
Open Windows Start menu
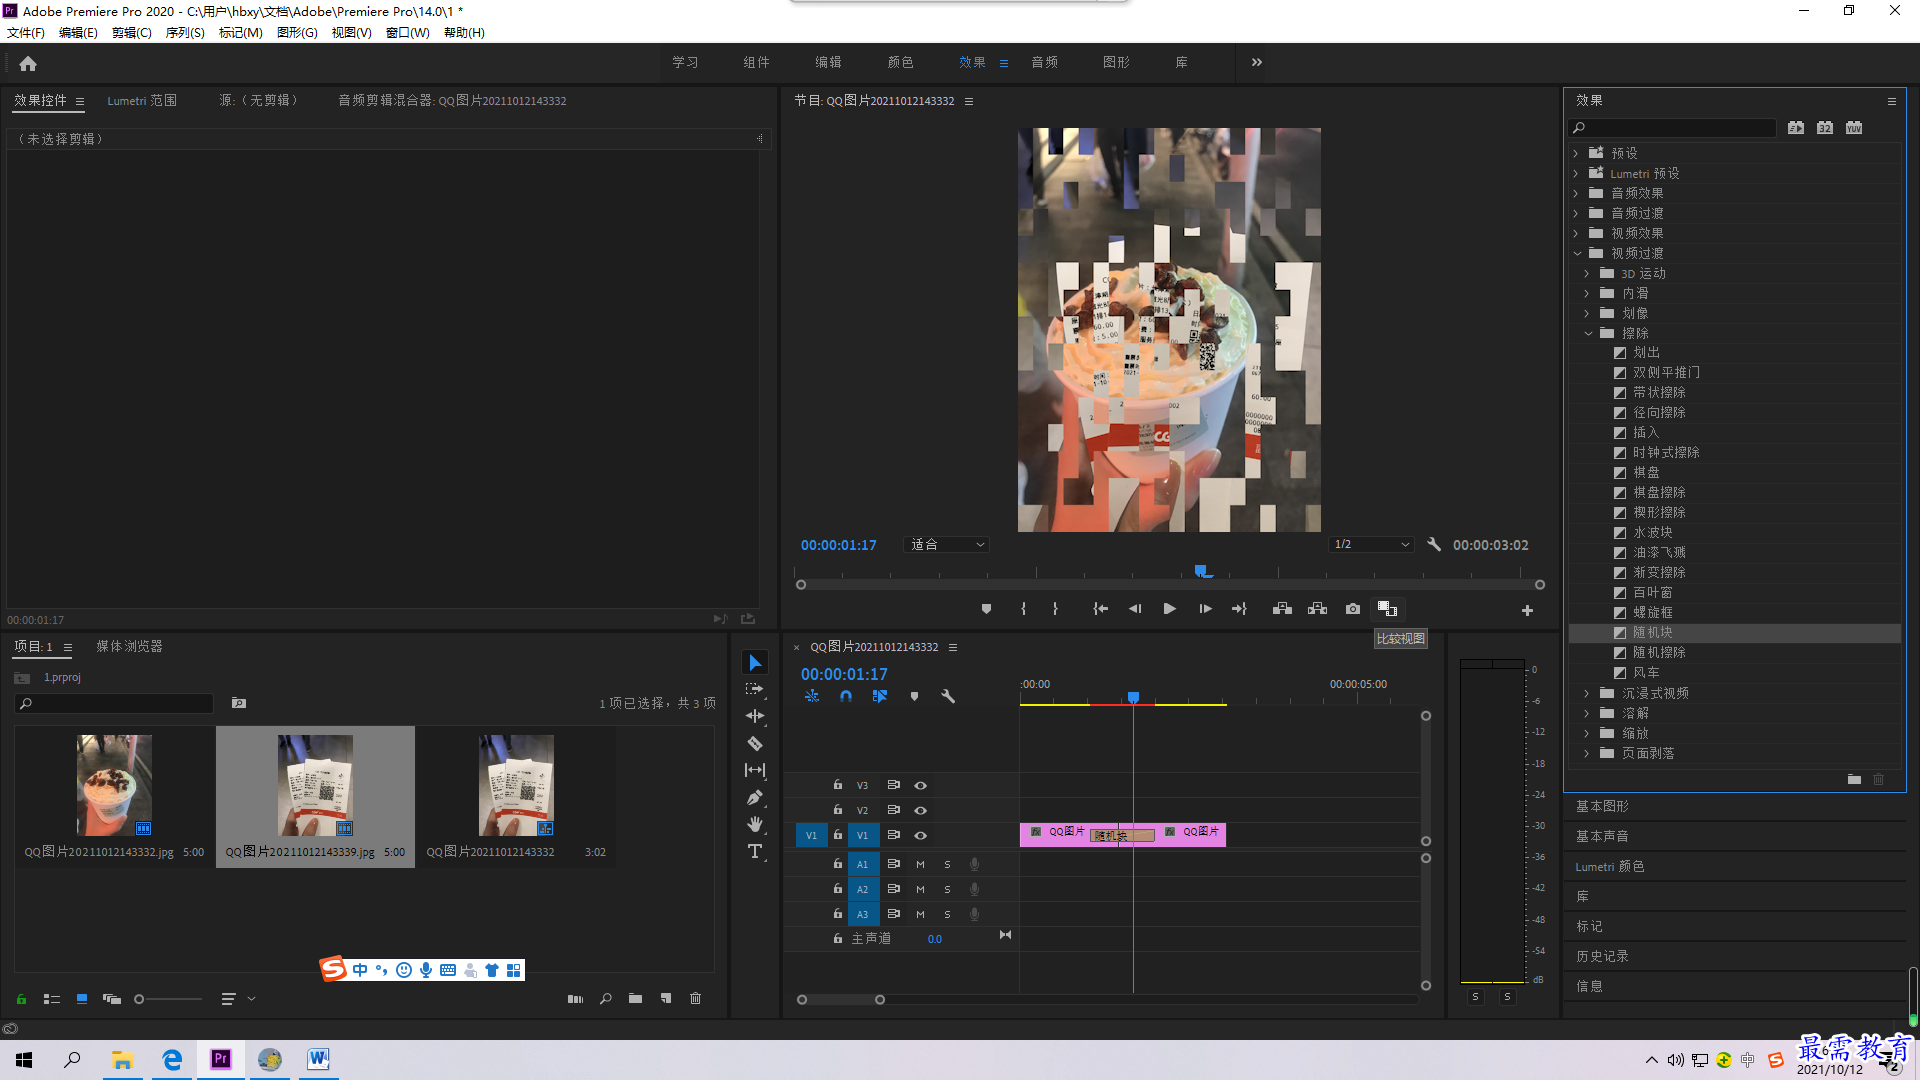point(24,1060)
